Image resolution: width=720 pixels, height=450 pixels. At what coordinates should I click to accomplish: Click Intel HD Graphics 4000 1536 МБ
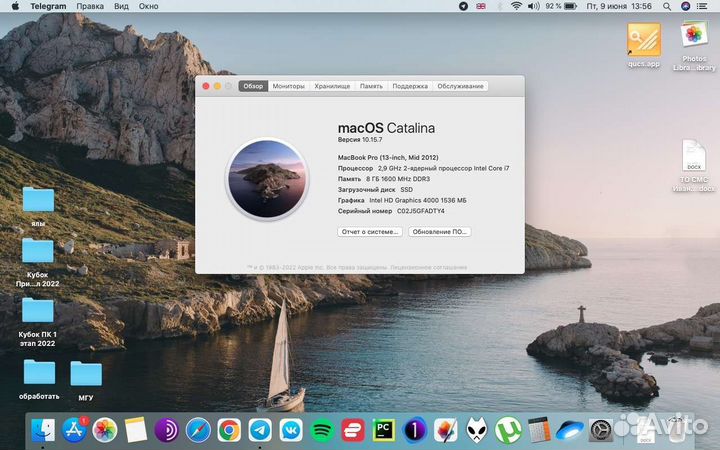(x=418, y=200)
